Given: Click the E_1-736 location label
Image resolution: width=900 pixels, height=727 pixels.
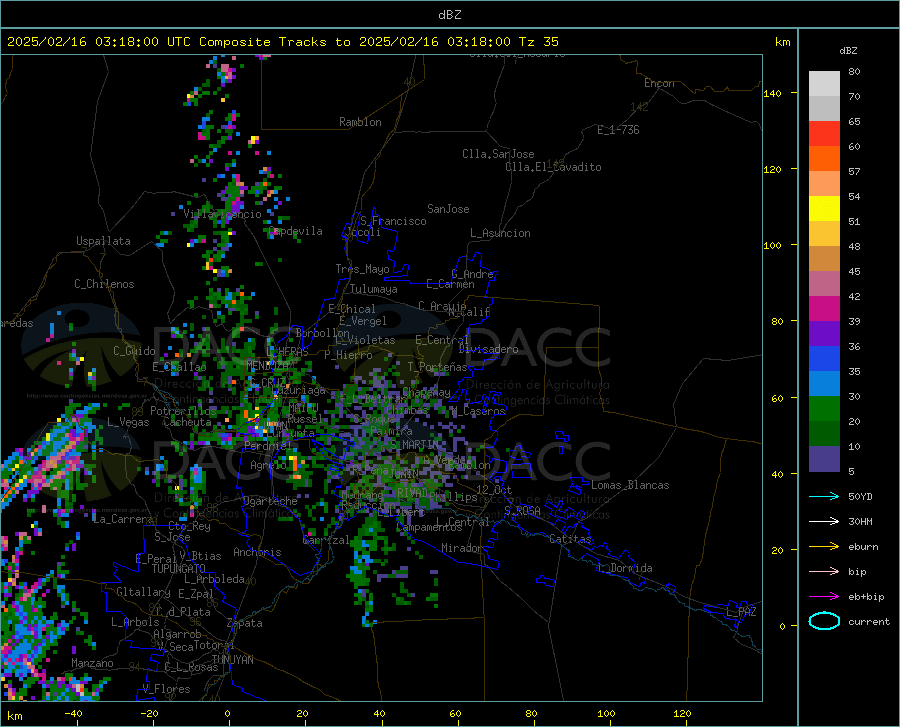Looking at the screenshot, I should coord(618,130).
